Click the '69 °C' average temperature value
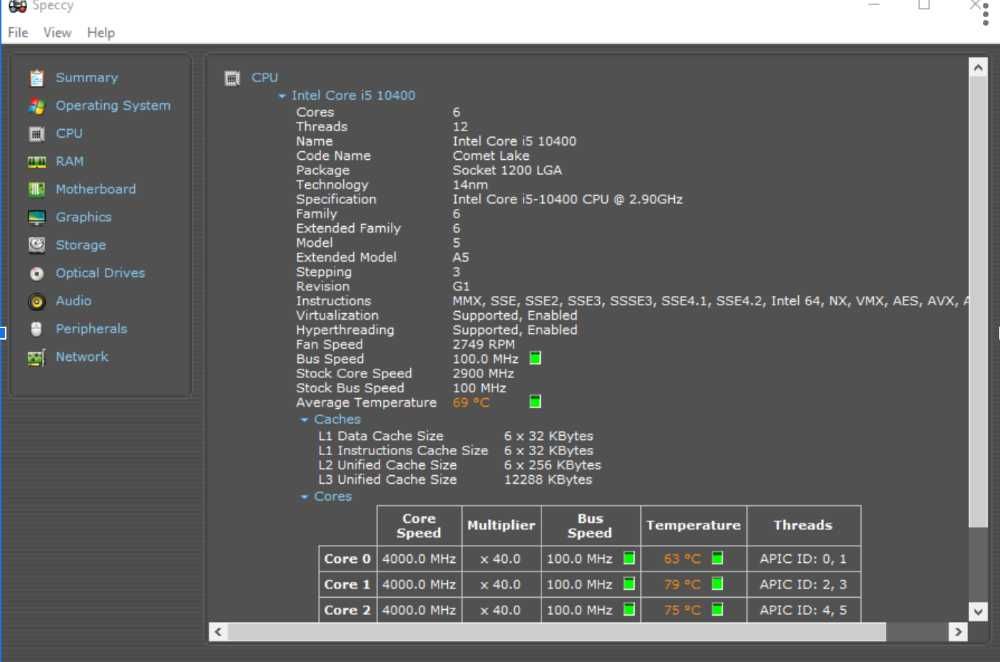1000x662 pixels. 471,402
